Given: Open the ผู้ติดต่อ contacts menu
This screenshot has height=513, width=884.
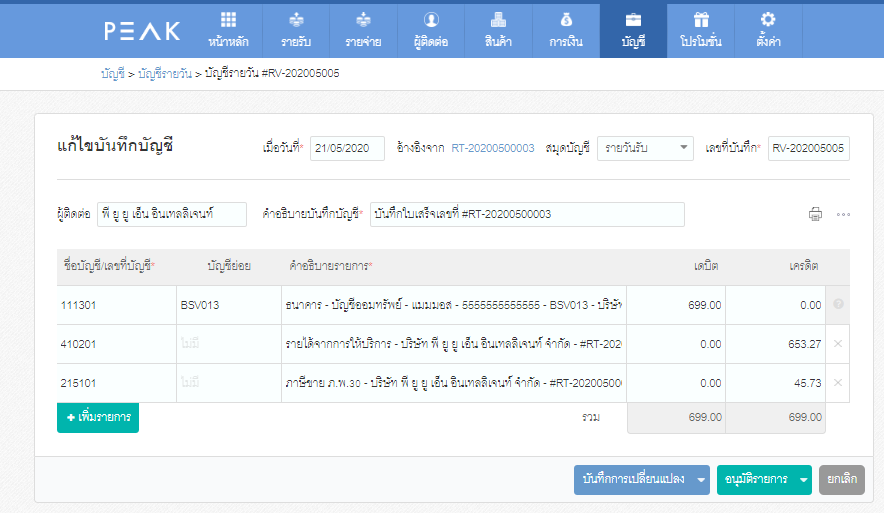Looking at the screenshot, I should [x=431, y=30].
